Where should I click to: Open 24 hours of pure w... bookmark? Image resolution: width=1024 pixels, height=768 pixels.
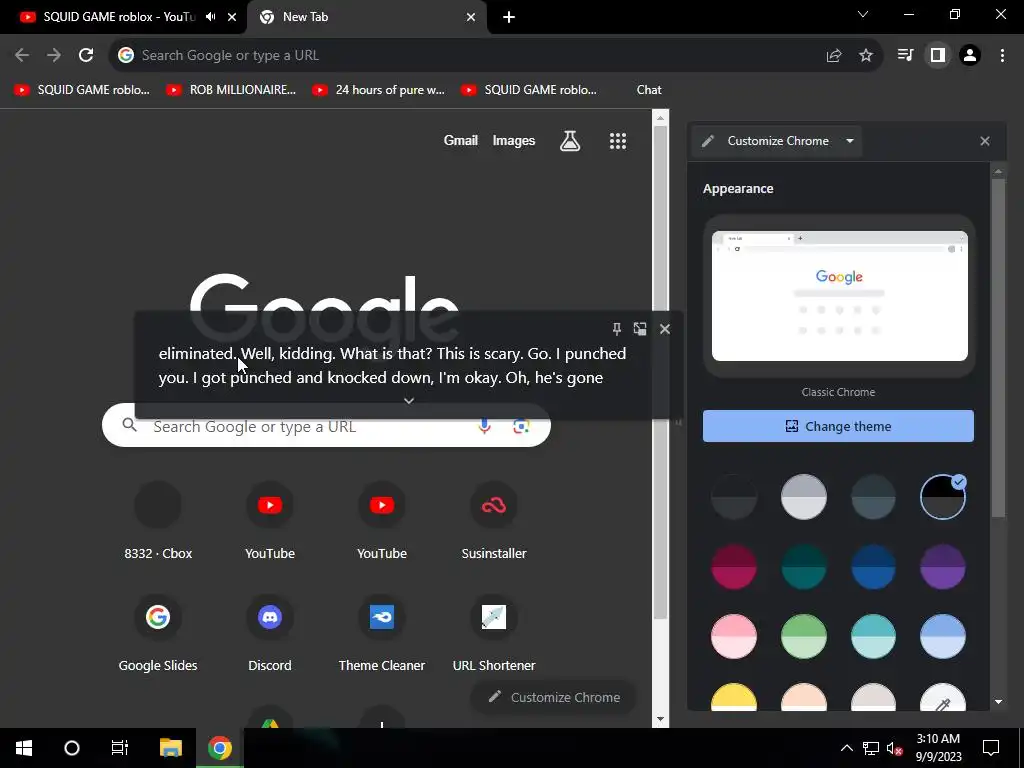pos(379,90)
